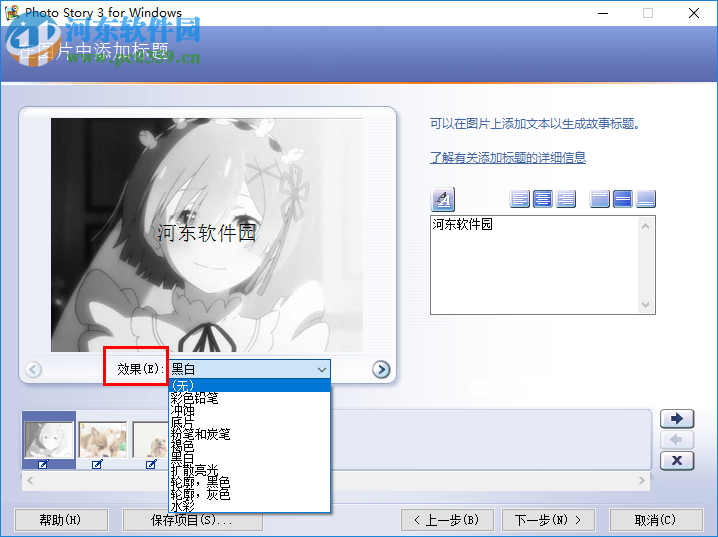Screen dimensions: 718x537
Task: Position title text in middle vertically
Action: [x=623, y=199]
